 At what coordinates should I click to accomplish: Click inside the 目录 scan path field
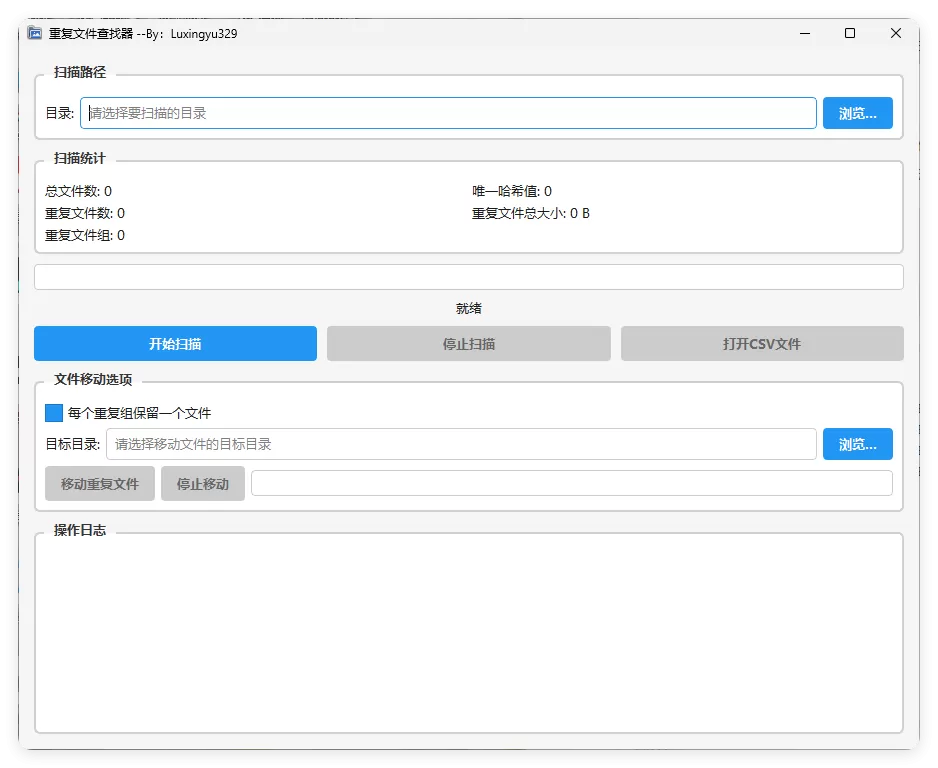coord(448,113)
